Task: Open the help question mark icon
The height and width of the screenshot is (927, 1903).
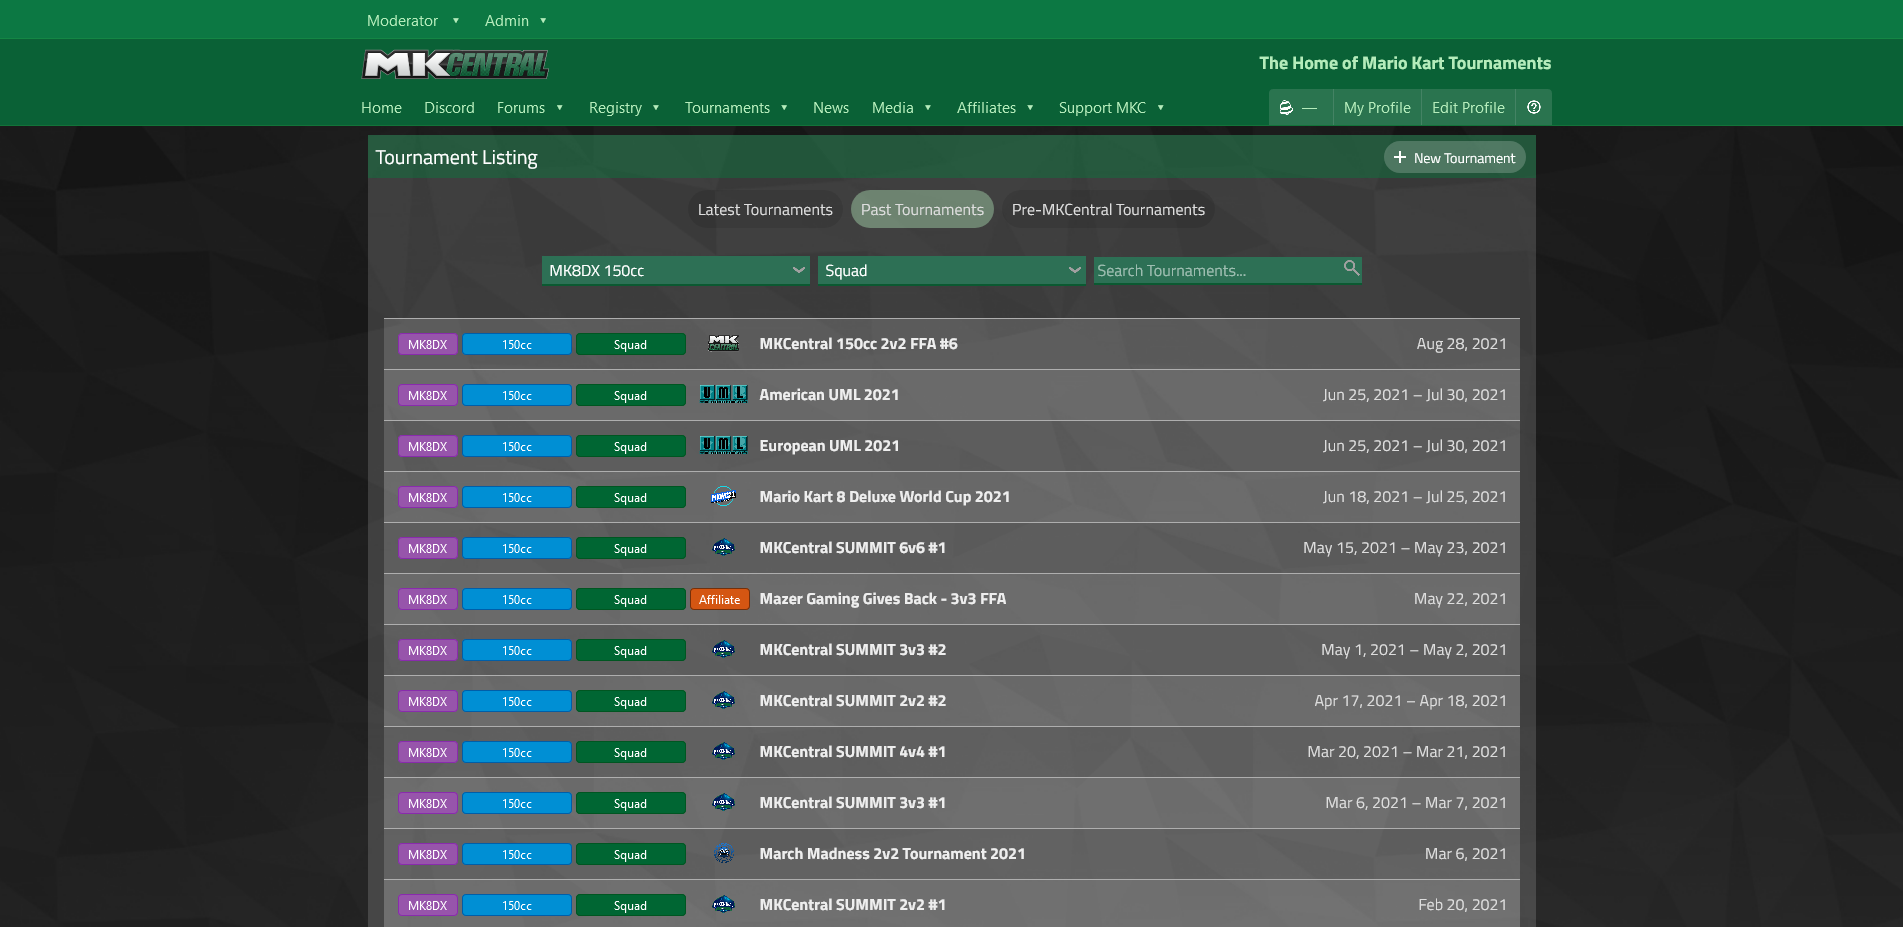Action: (x=1534, y=107)
